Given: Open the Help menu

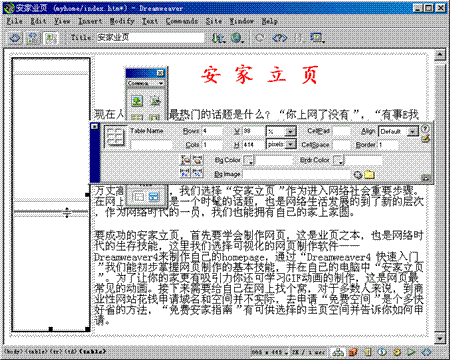Looking at the screenshot, I should 269,21.
